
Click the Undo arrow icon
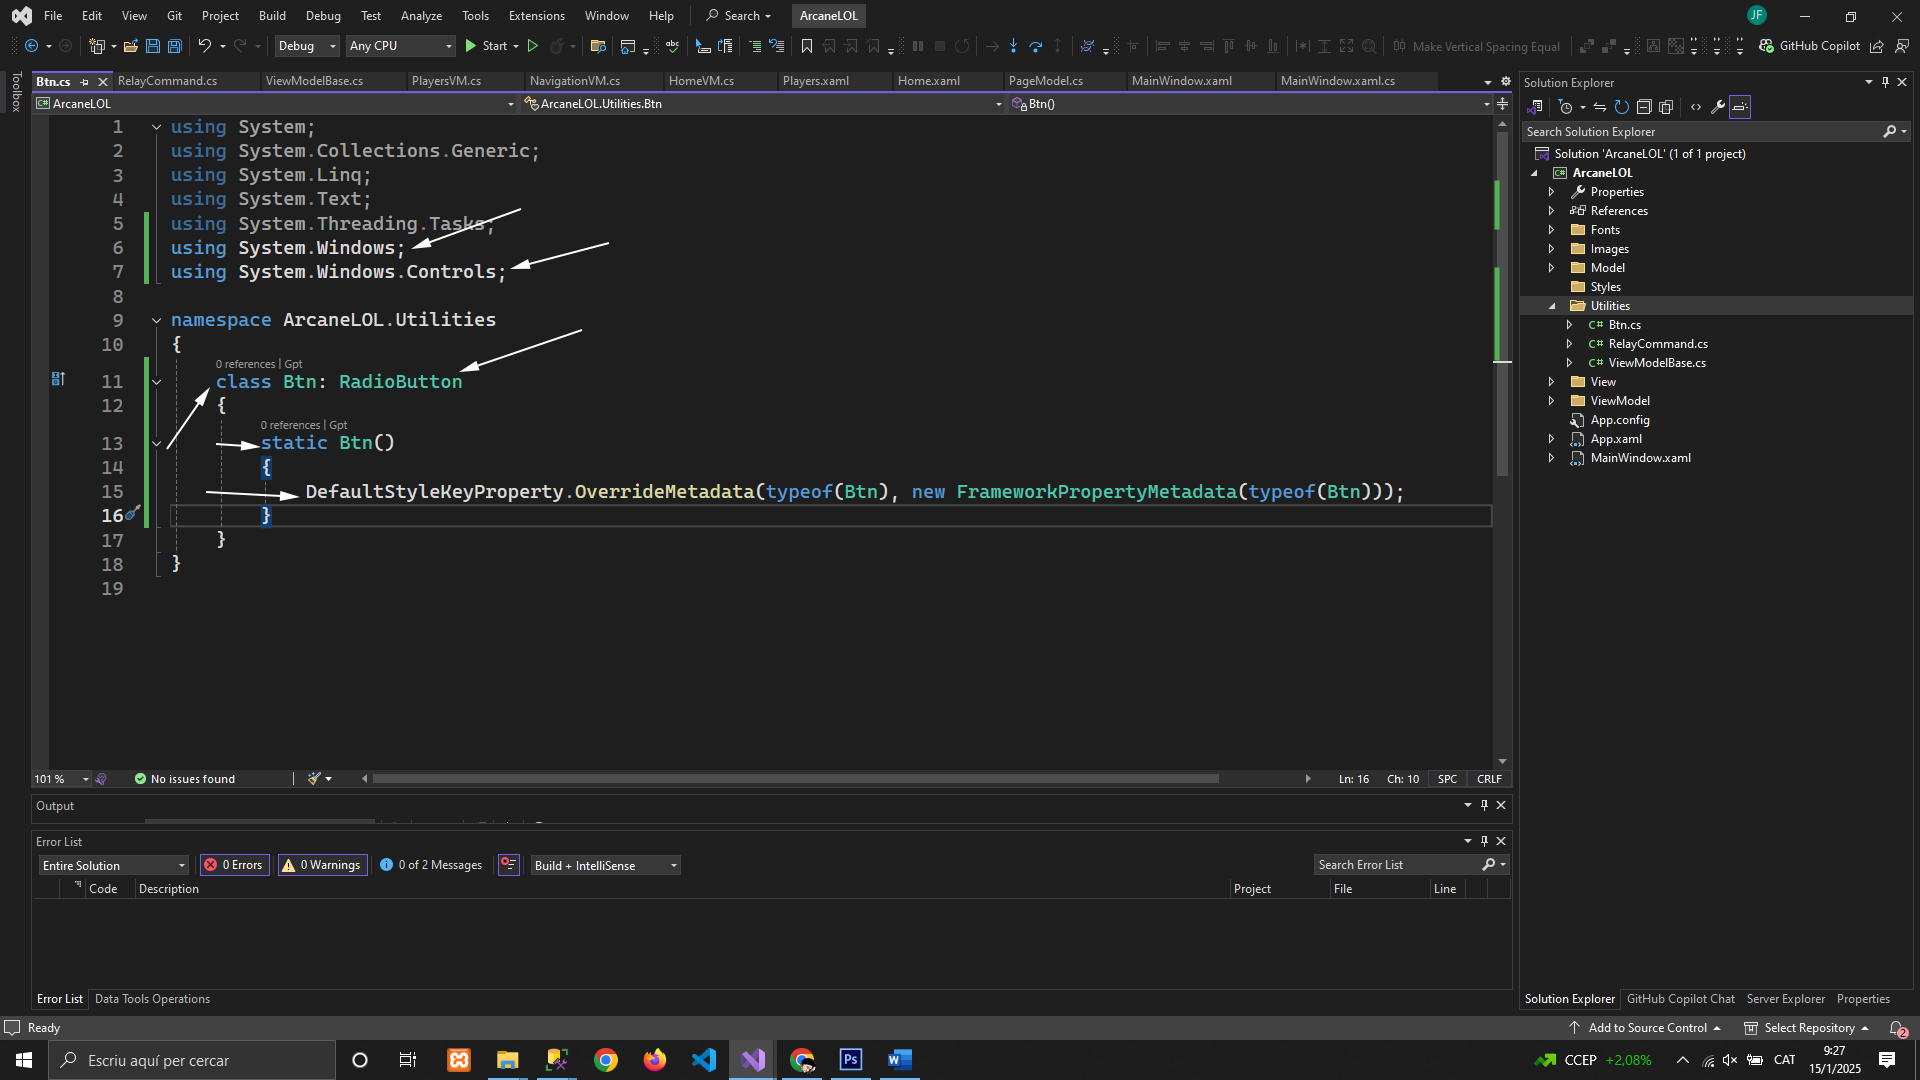point(204,46)
